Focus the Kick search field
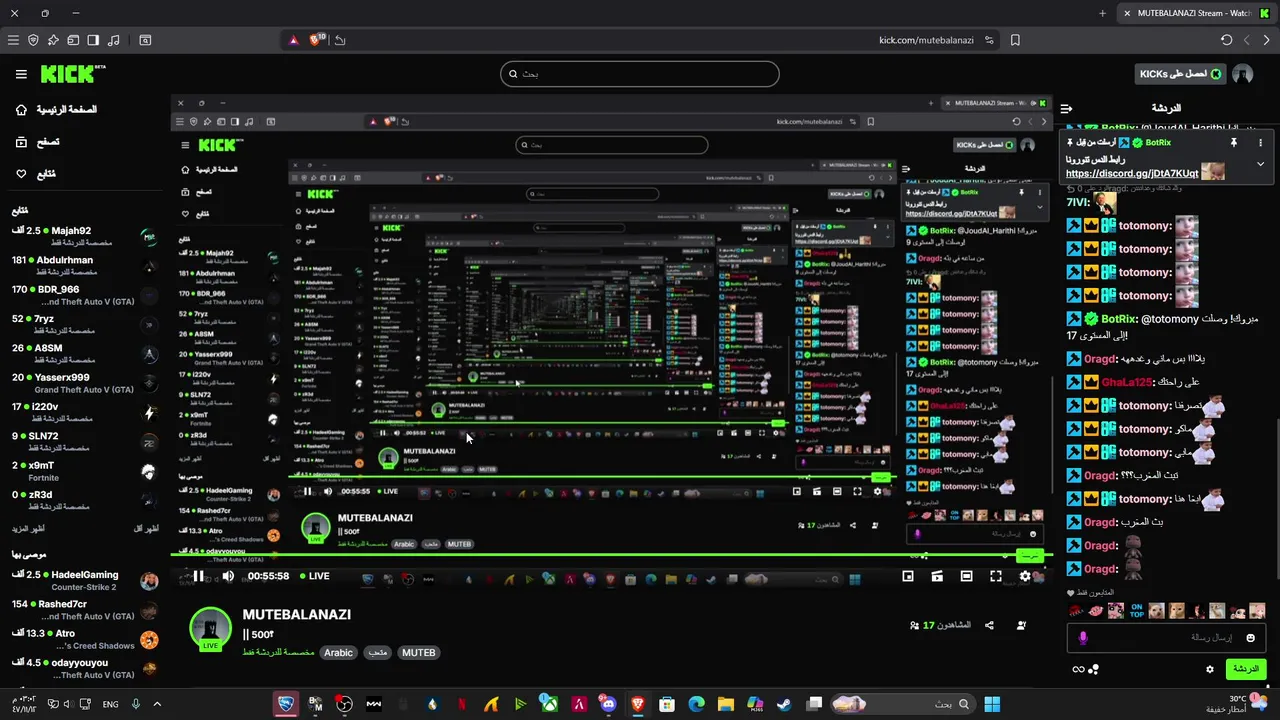The image size is (1280, 720). (640, 74)
